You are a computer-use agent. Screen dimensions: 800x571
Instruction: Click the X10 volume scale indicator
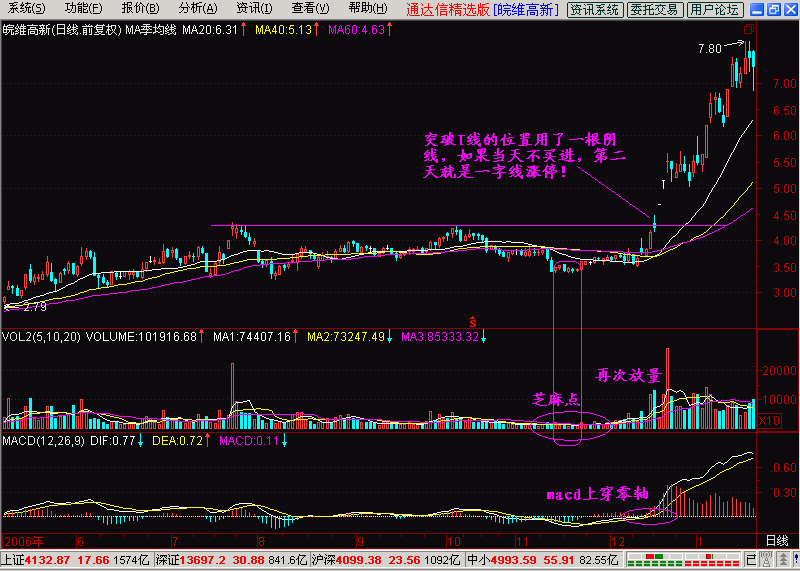click(x=770, y=421)
